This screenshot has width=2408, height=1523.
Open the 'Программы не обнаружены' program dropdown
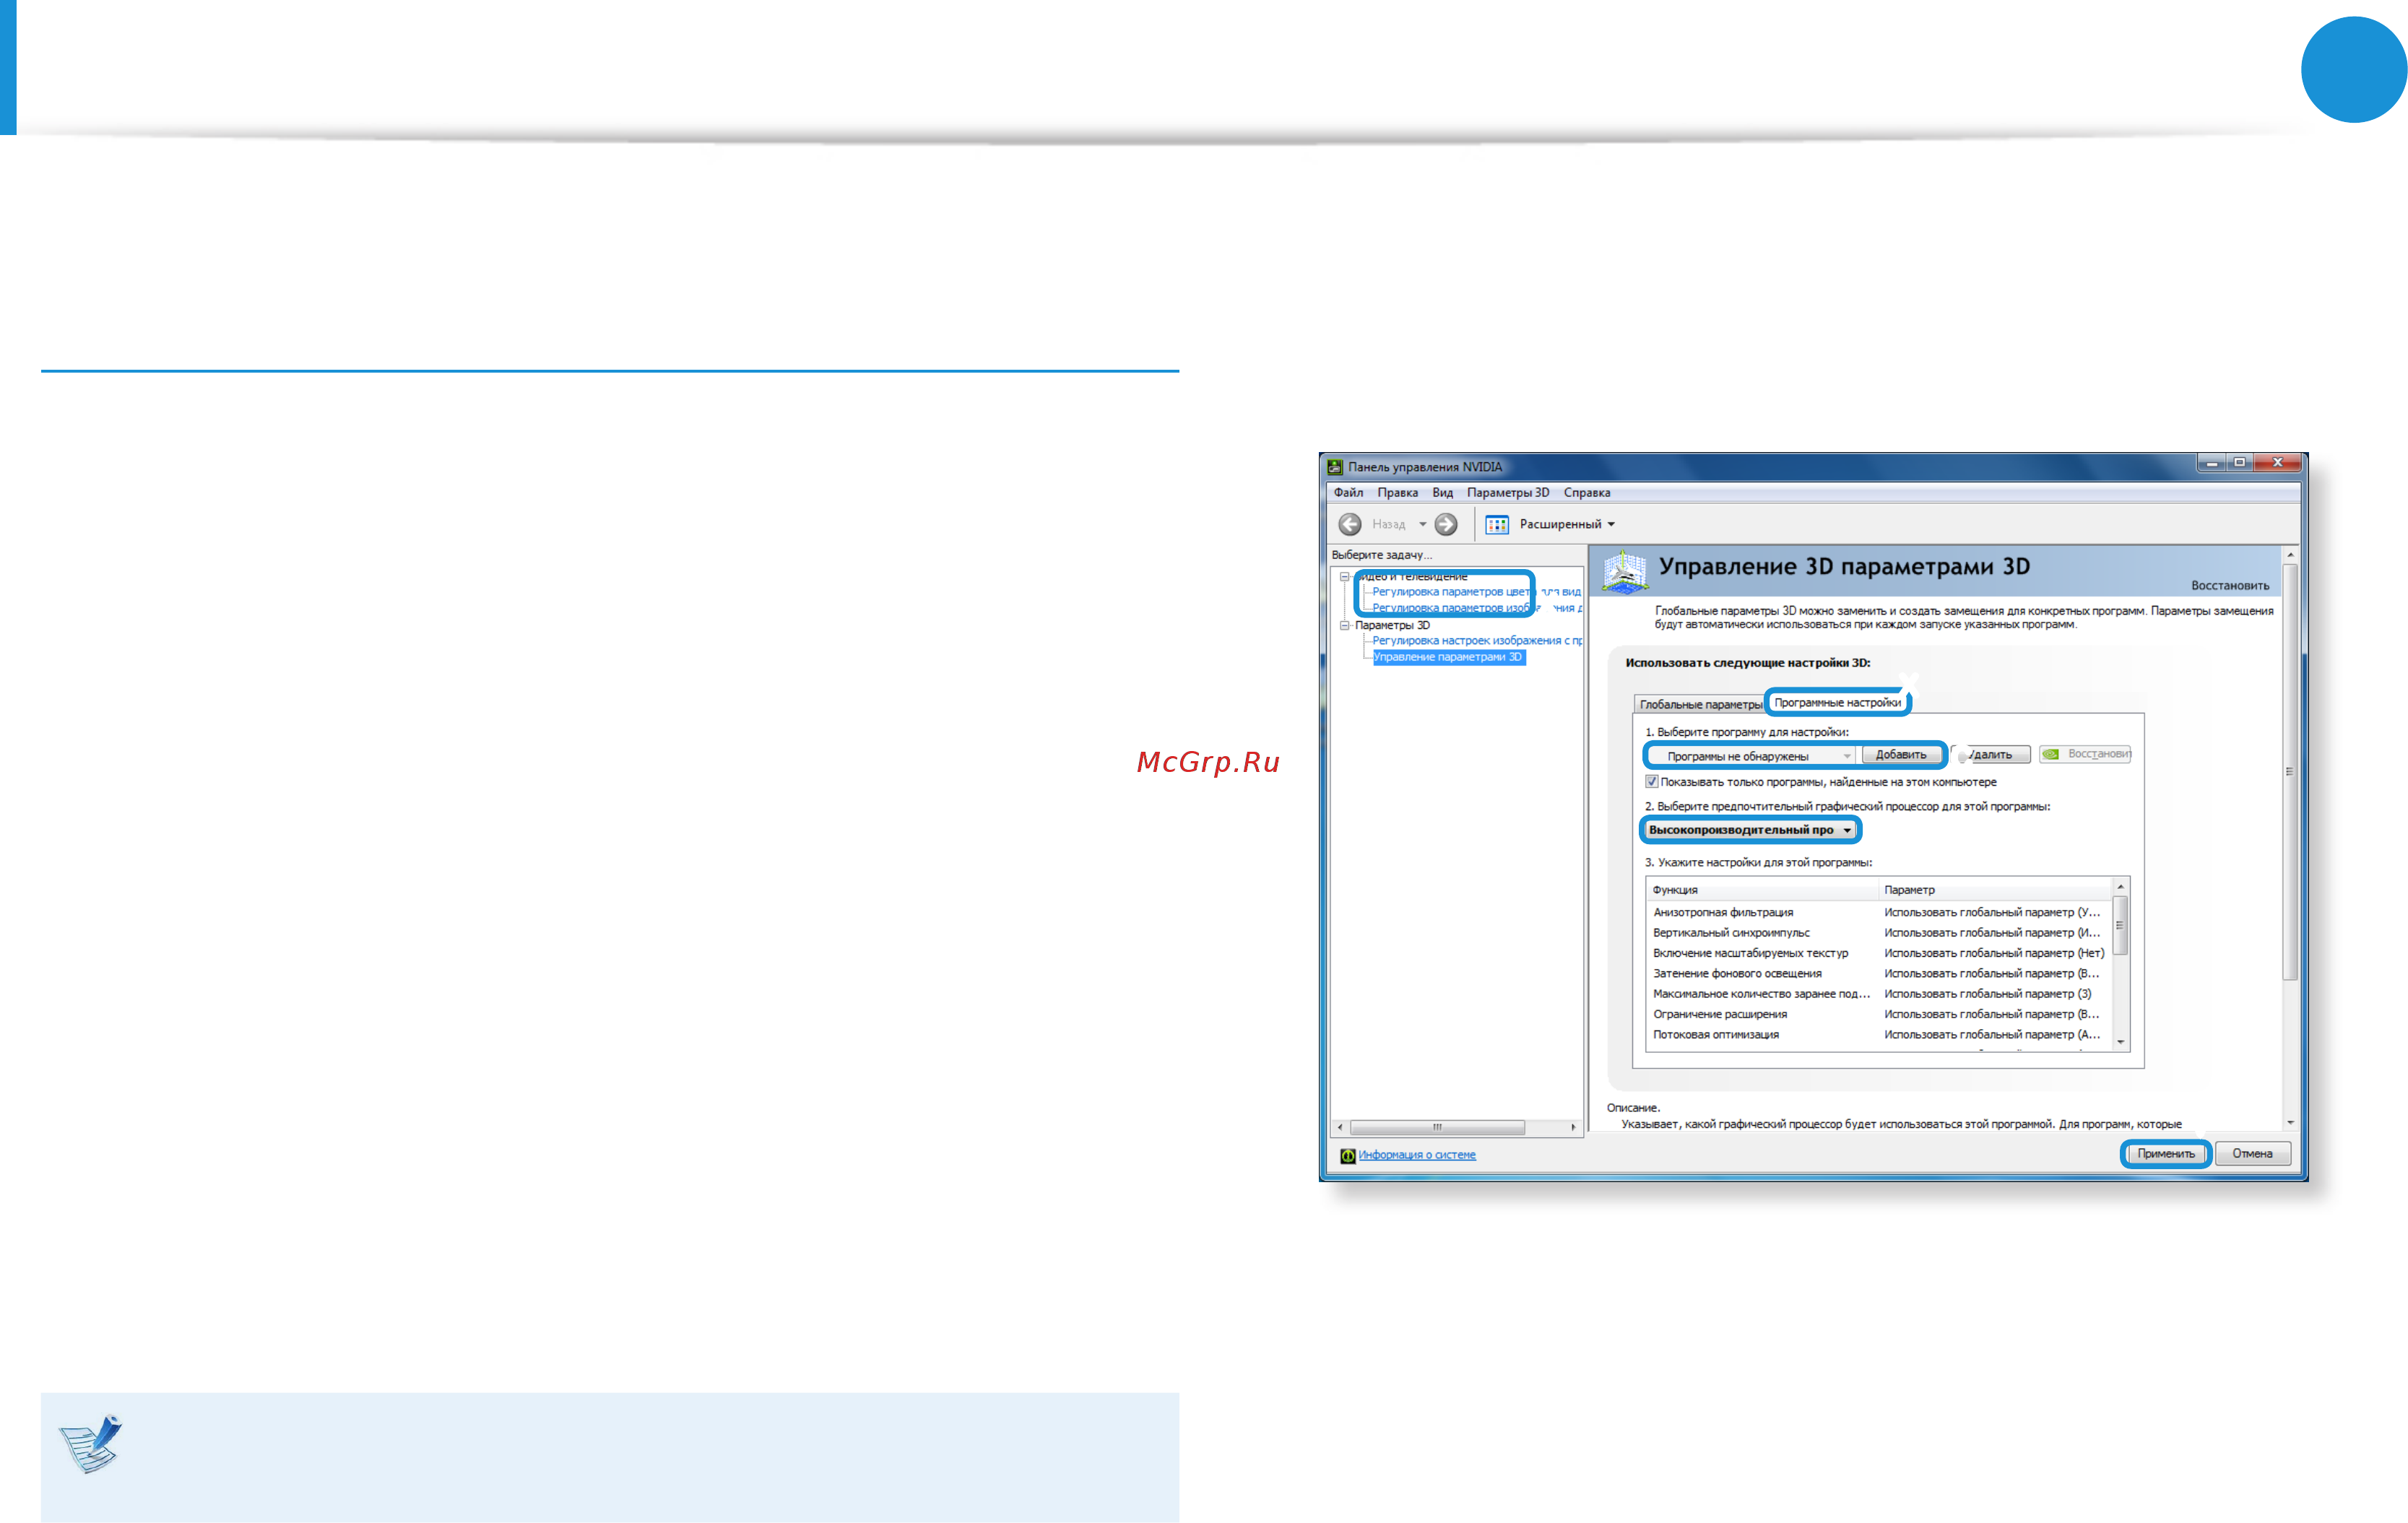pos(1750,756)
